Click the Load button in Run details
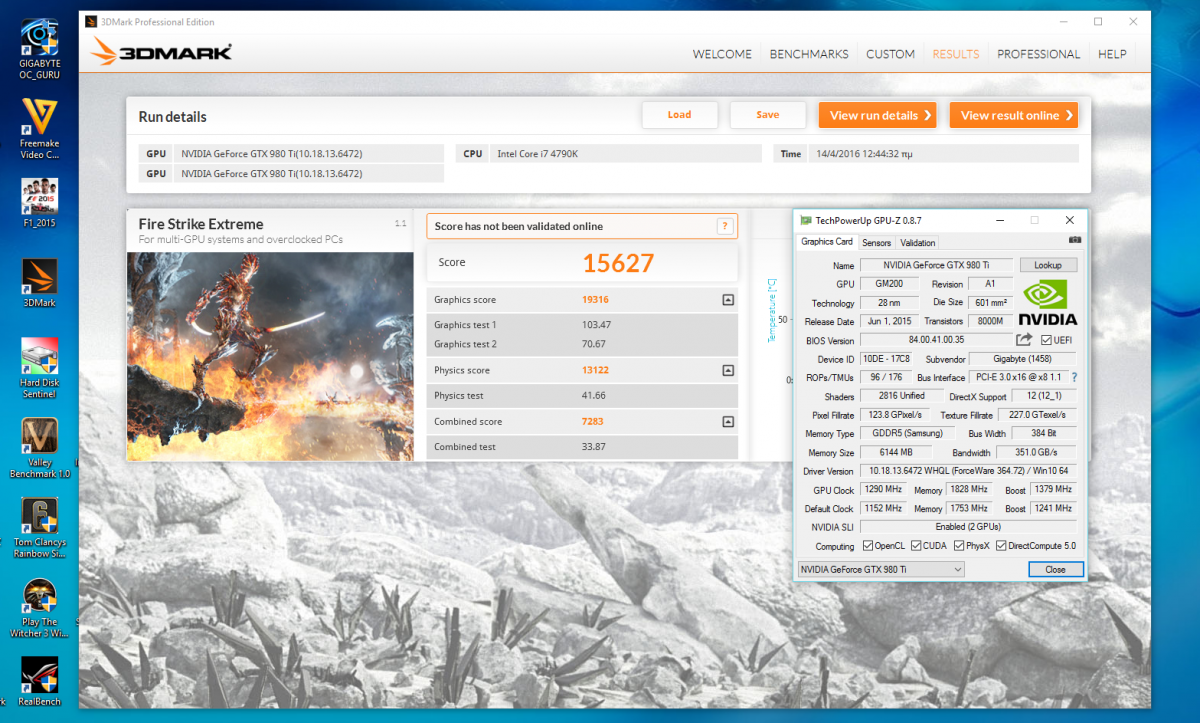Image resolution: width=1200 pixels, height=723 pixels. coord(680,115)
